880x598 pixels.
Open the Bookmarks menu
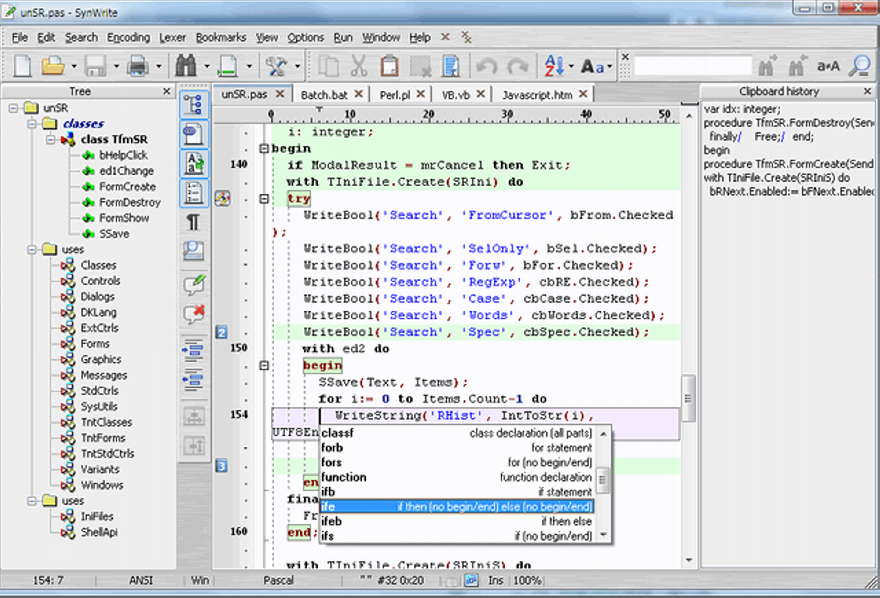[220, 37]
